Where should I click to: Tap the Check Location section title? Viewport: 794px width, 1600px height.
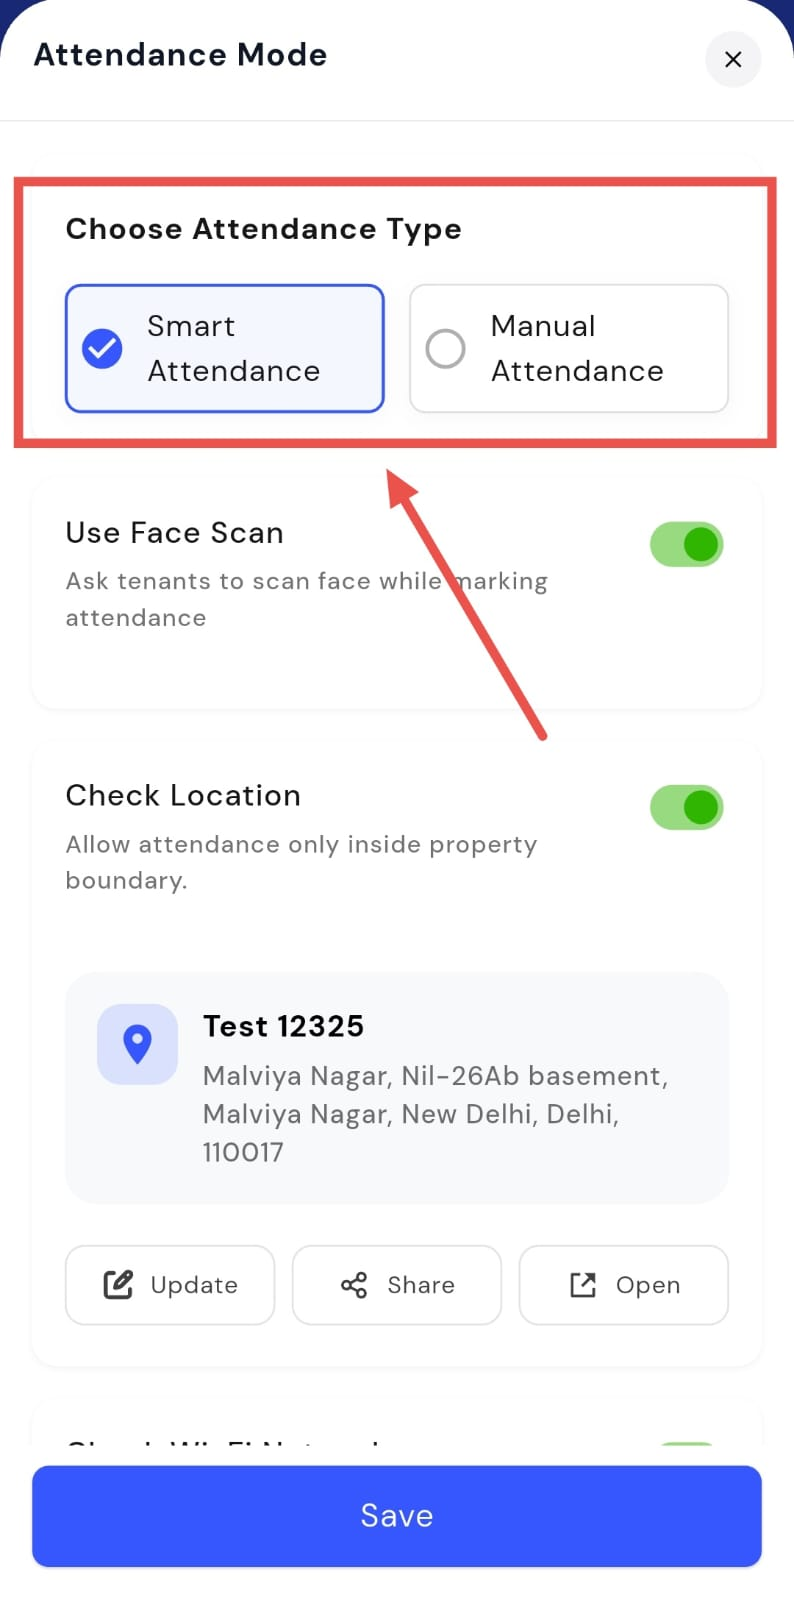(183, 795)
